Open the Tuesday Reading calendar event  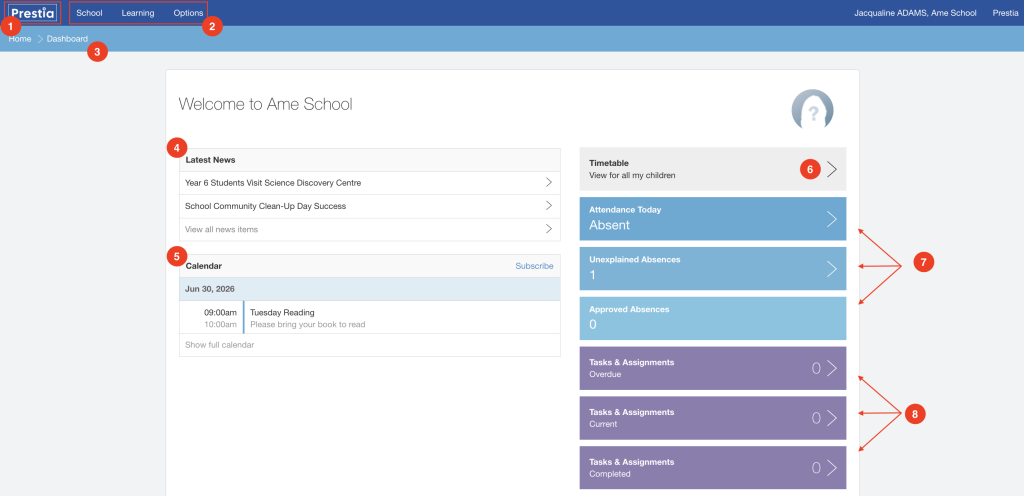(370, 318)
